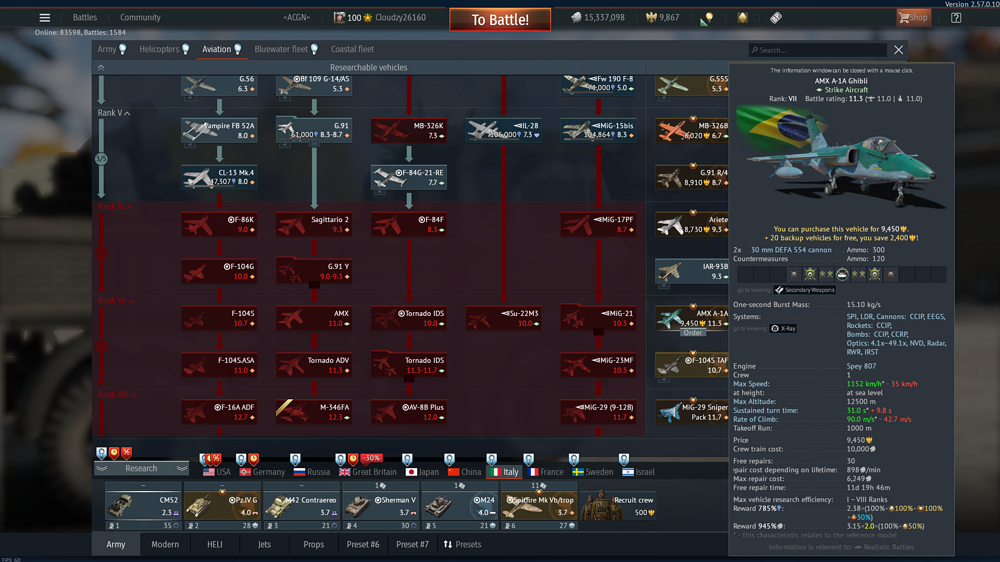Select the premium Ariete aircraft
Screen dimensions: 1000x562
point(692,225)
